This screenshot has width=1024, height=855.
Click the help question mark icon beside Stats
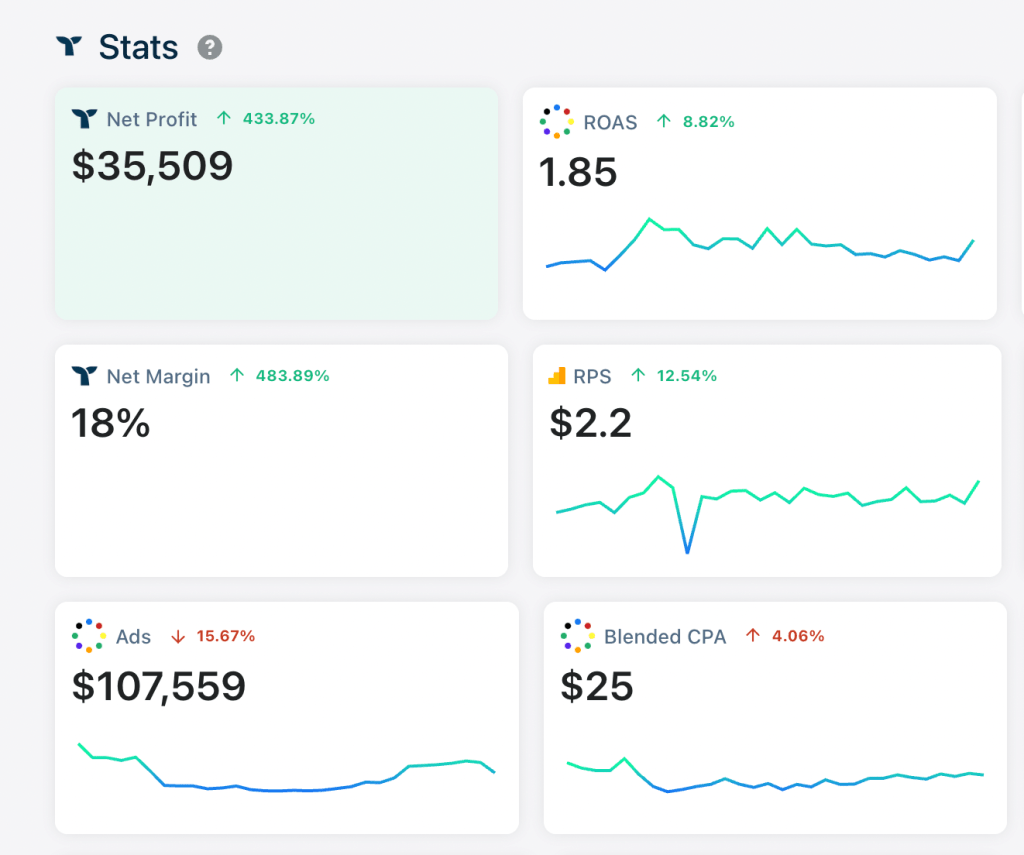click(209, 47)
